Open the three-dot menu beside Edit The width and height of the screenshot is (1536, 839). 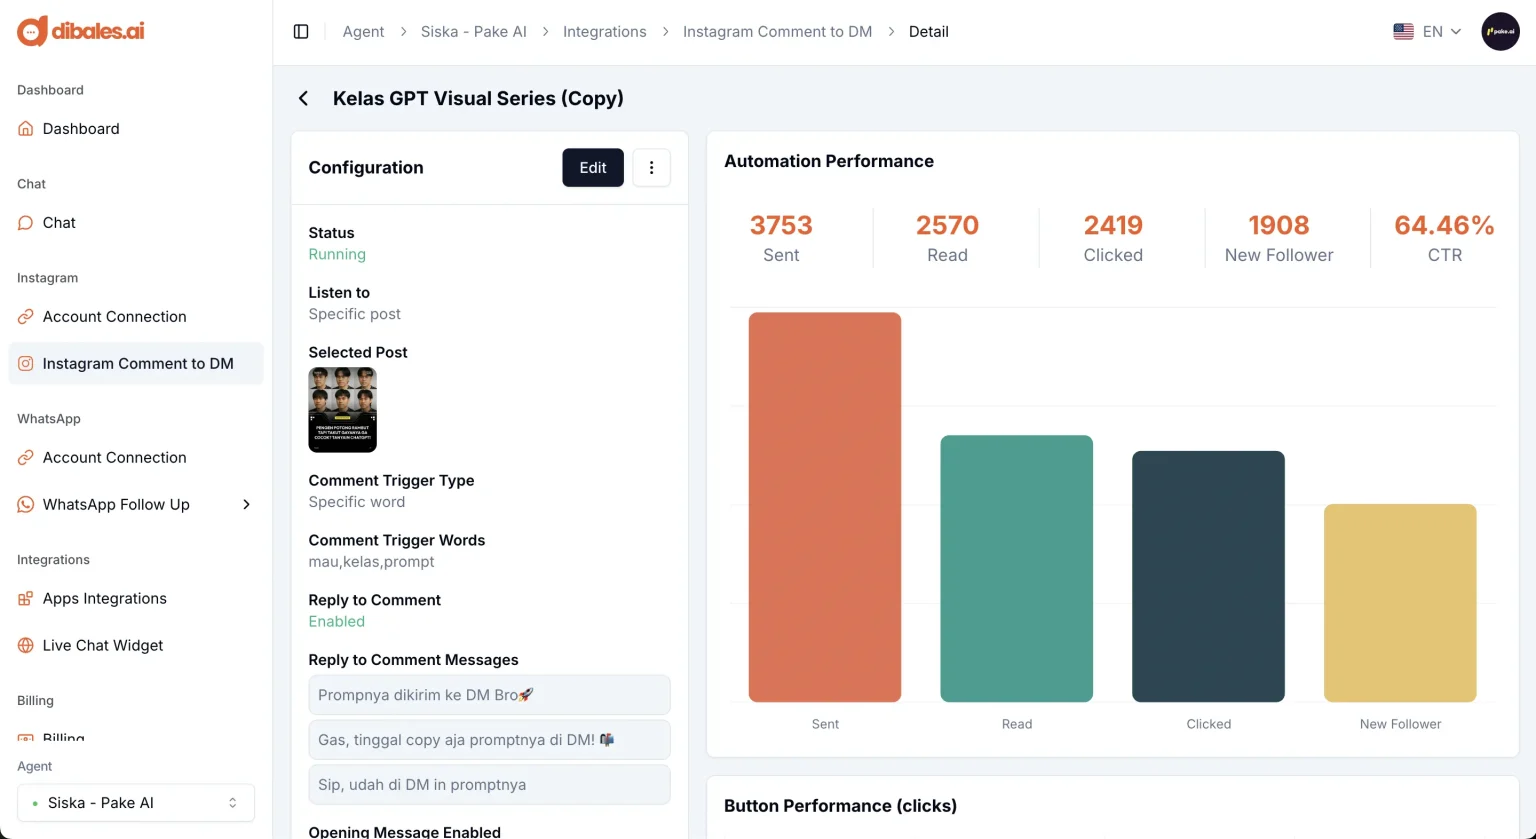tap(651, 167)
